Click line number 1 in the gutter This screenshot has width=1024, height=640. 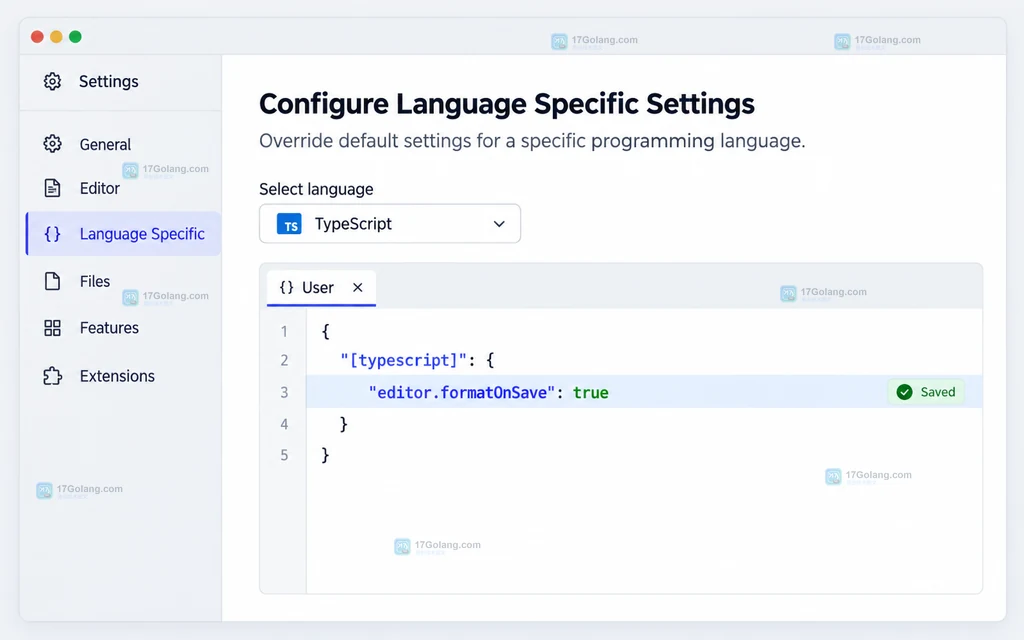coord(284,332)
